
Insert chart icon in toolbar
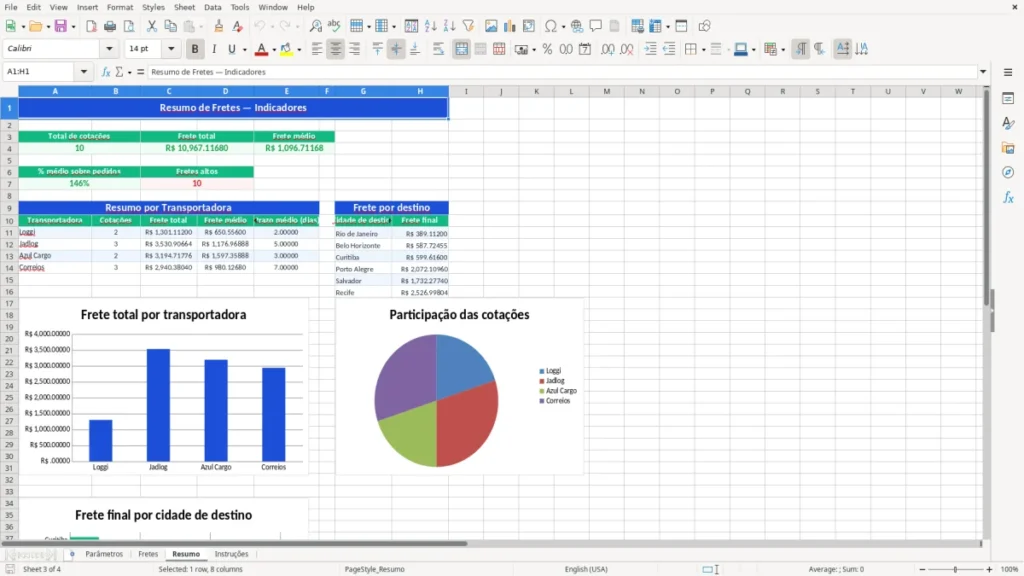[509, 26]
